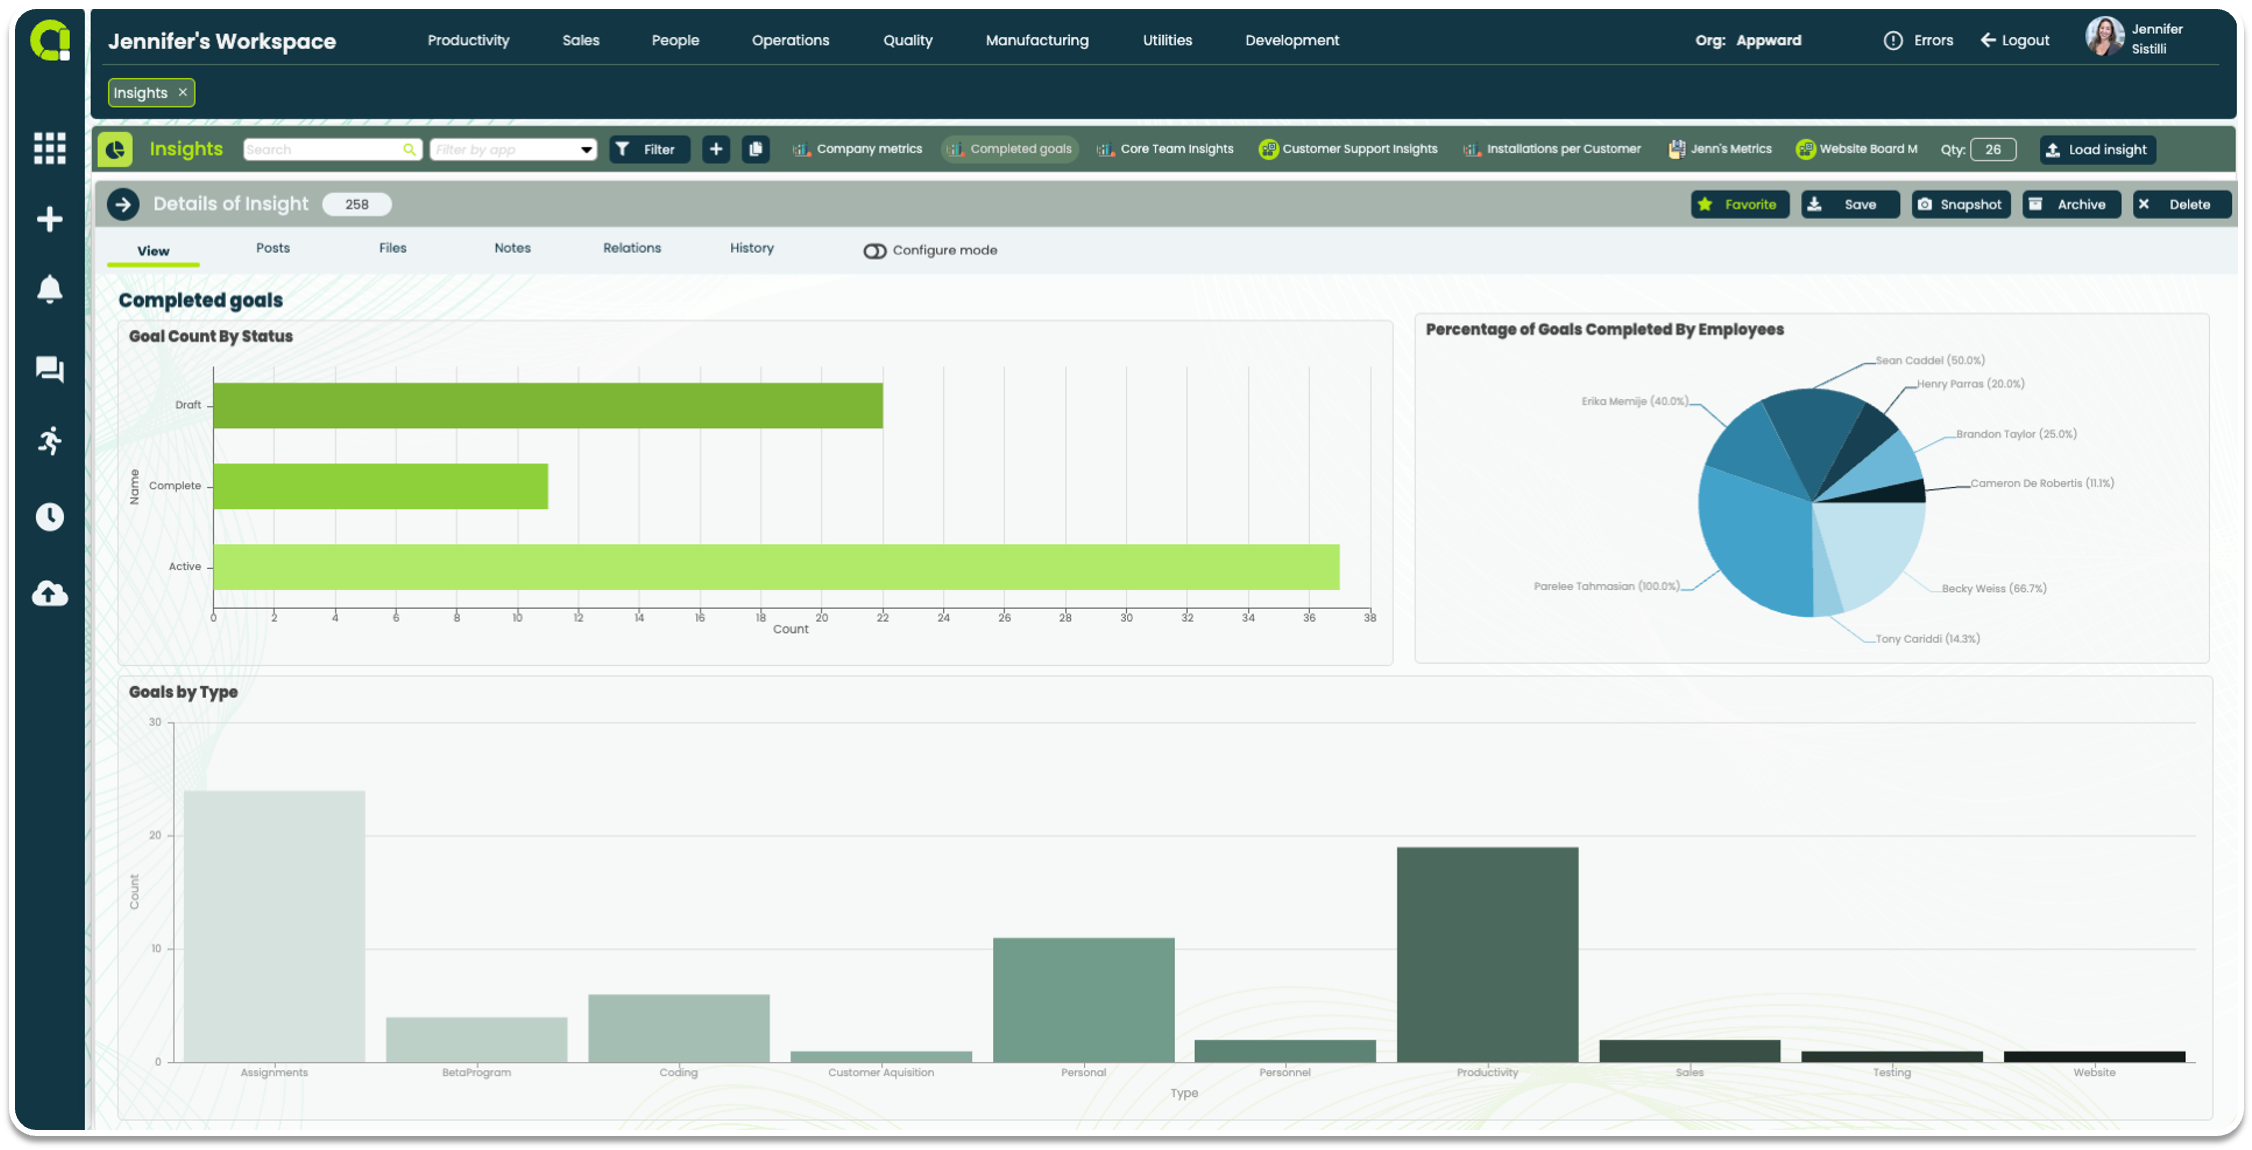Click the add new insight plus button
2252x1150 pixels.
tap(716, 149)
